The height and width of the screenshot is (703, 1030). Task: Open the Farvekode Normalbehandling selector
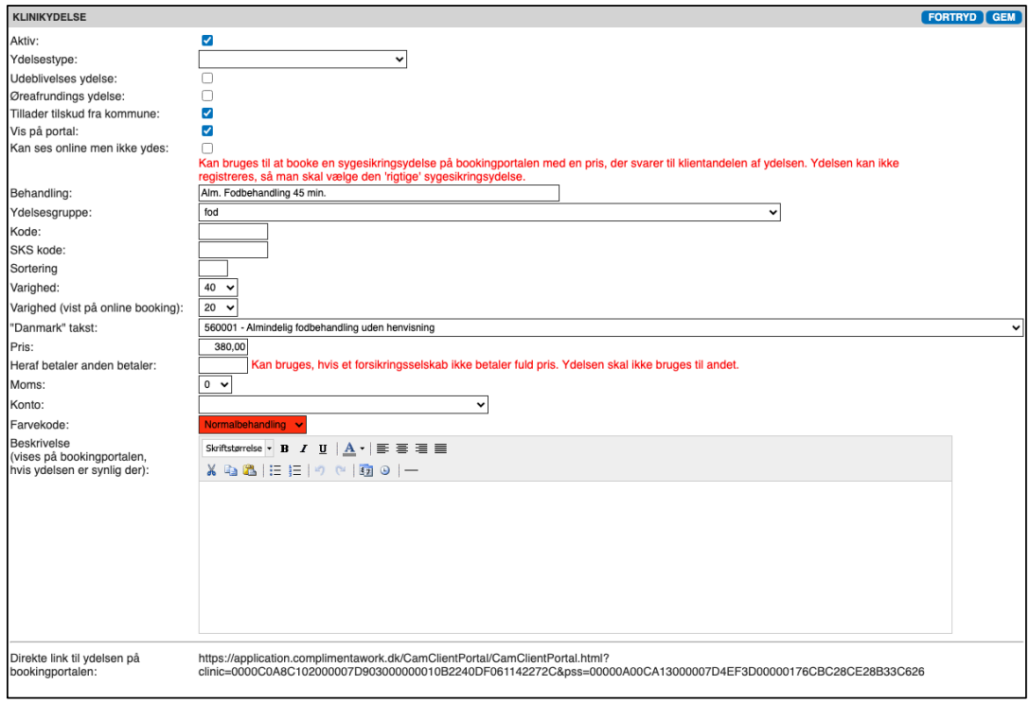click(x=253, y=425)
